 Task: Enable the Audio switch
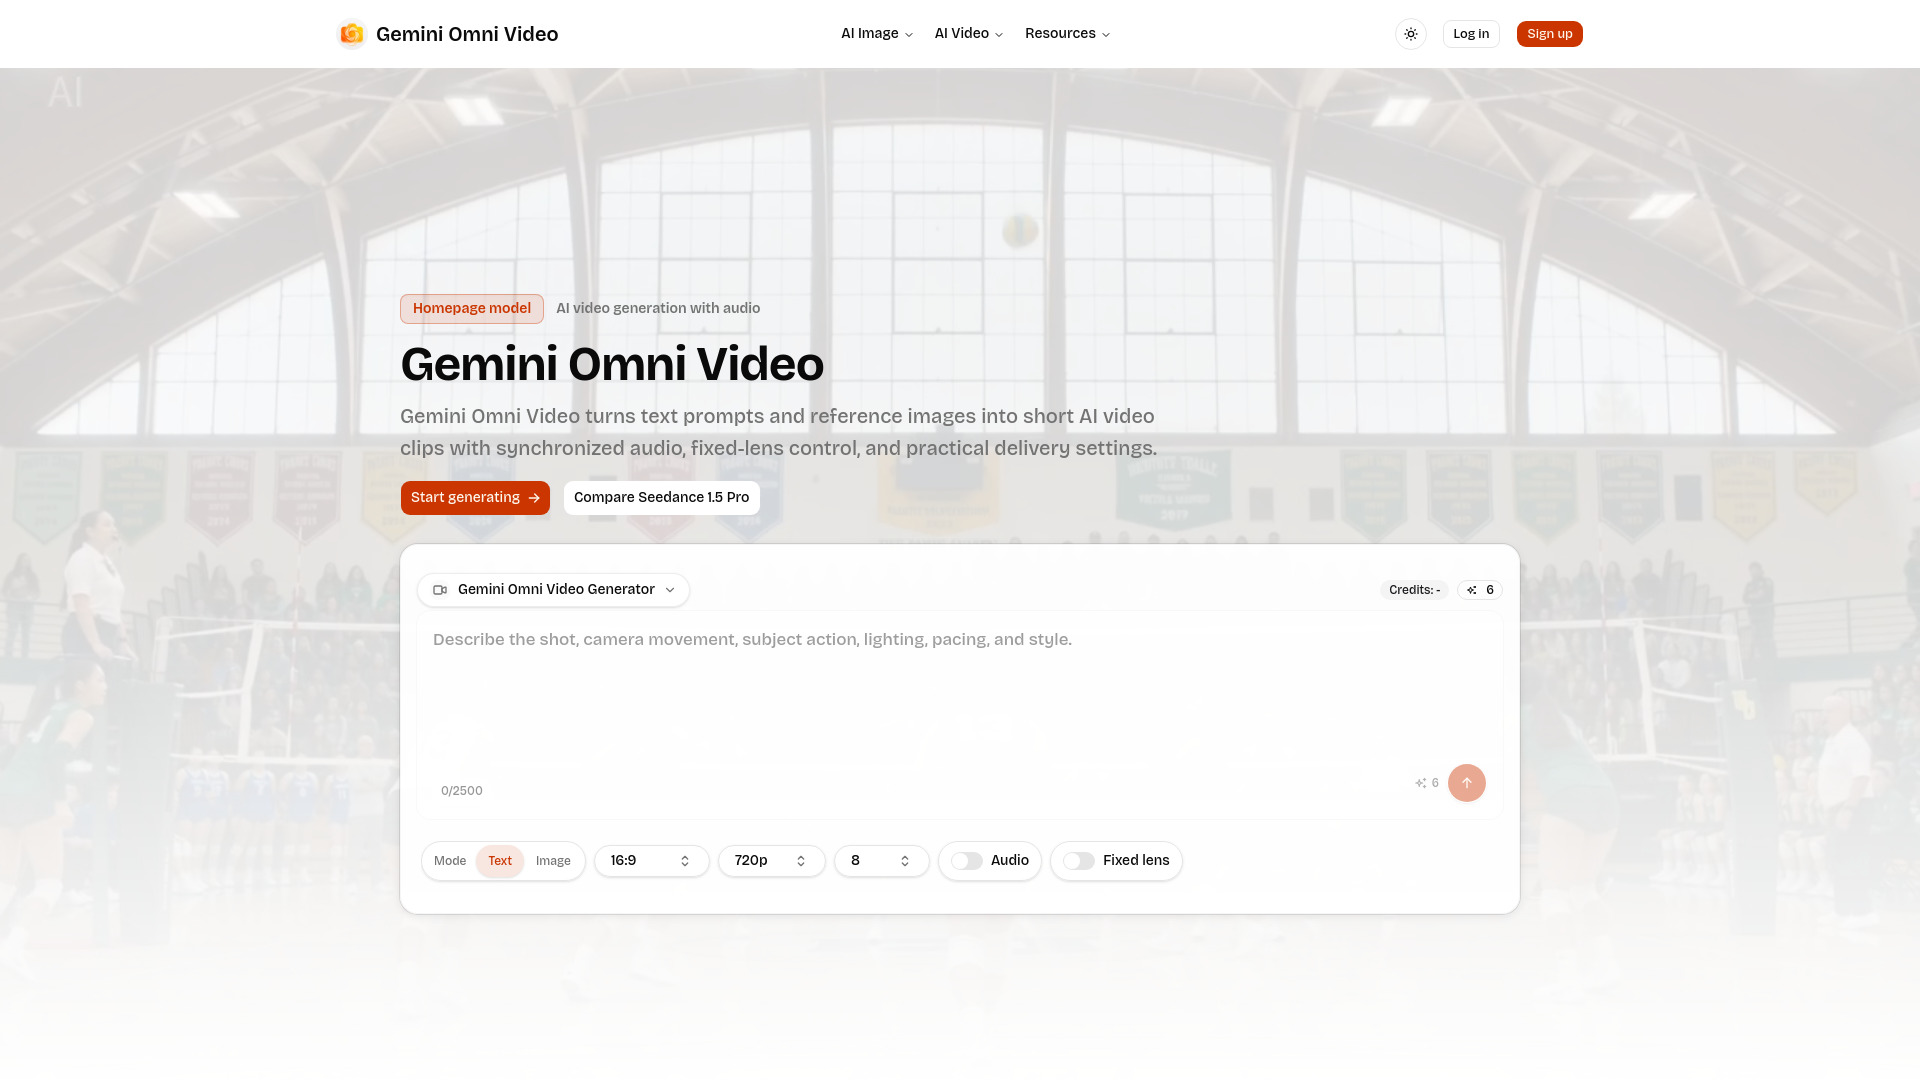point(967,861)
